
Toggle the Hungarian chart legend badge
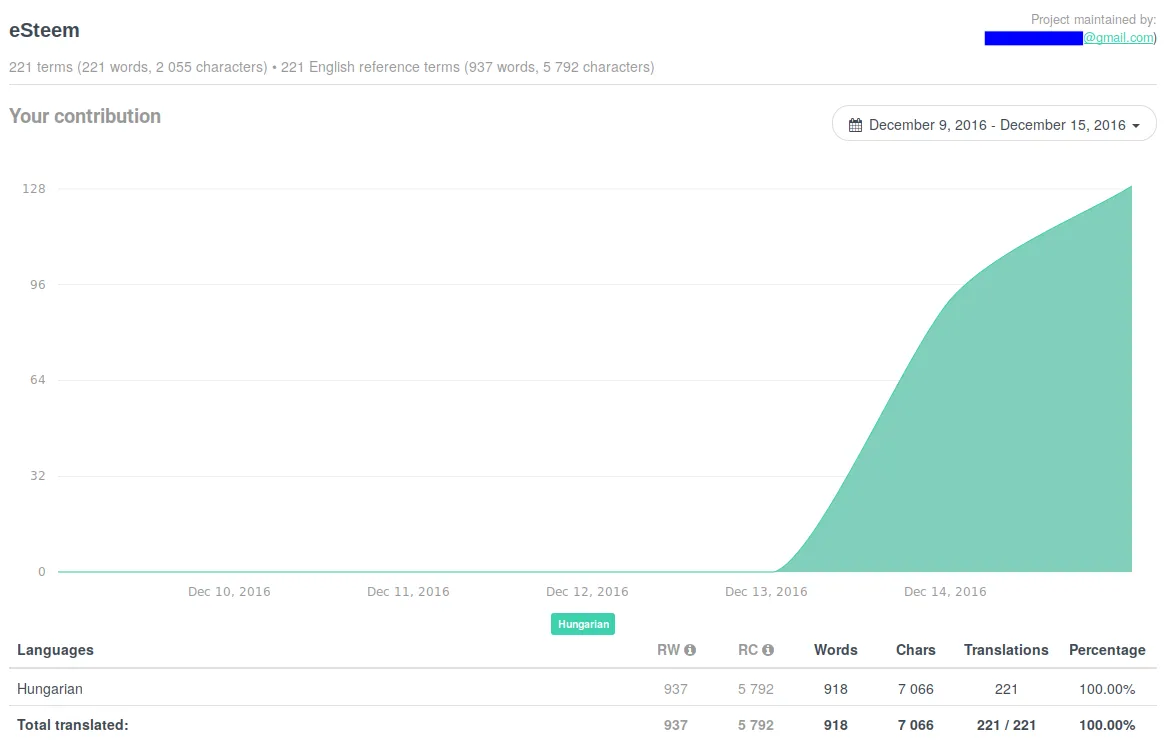(x=583, y=624)
